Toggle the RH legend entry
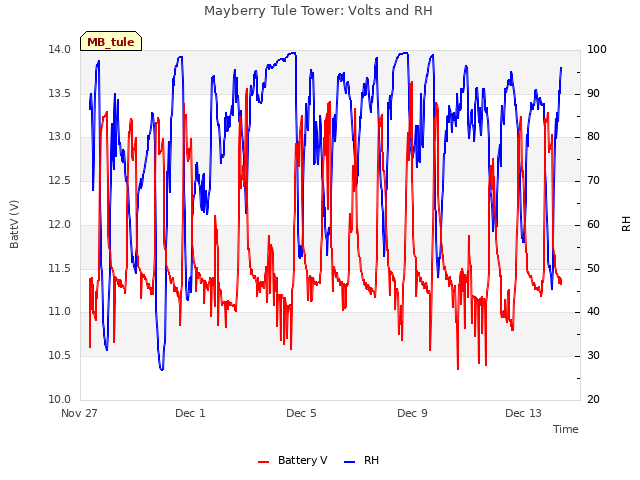The height and width of the screenshot is (480, 640). point(361,460)
